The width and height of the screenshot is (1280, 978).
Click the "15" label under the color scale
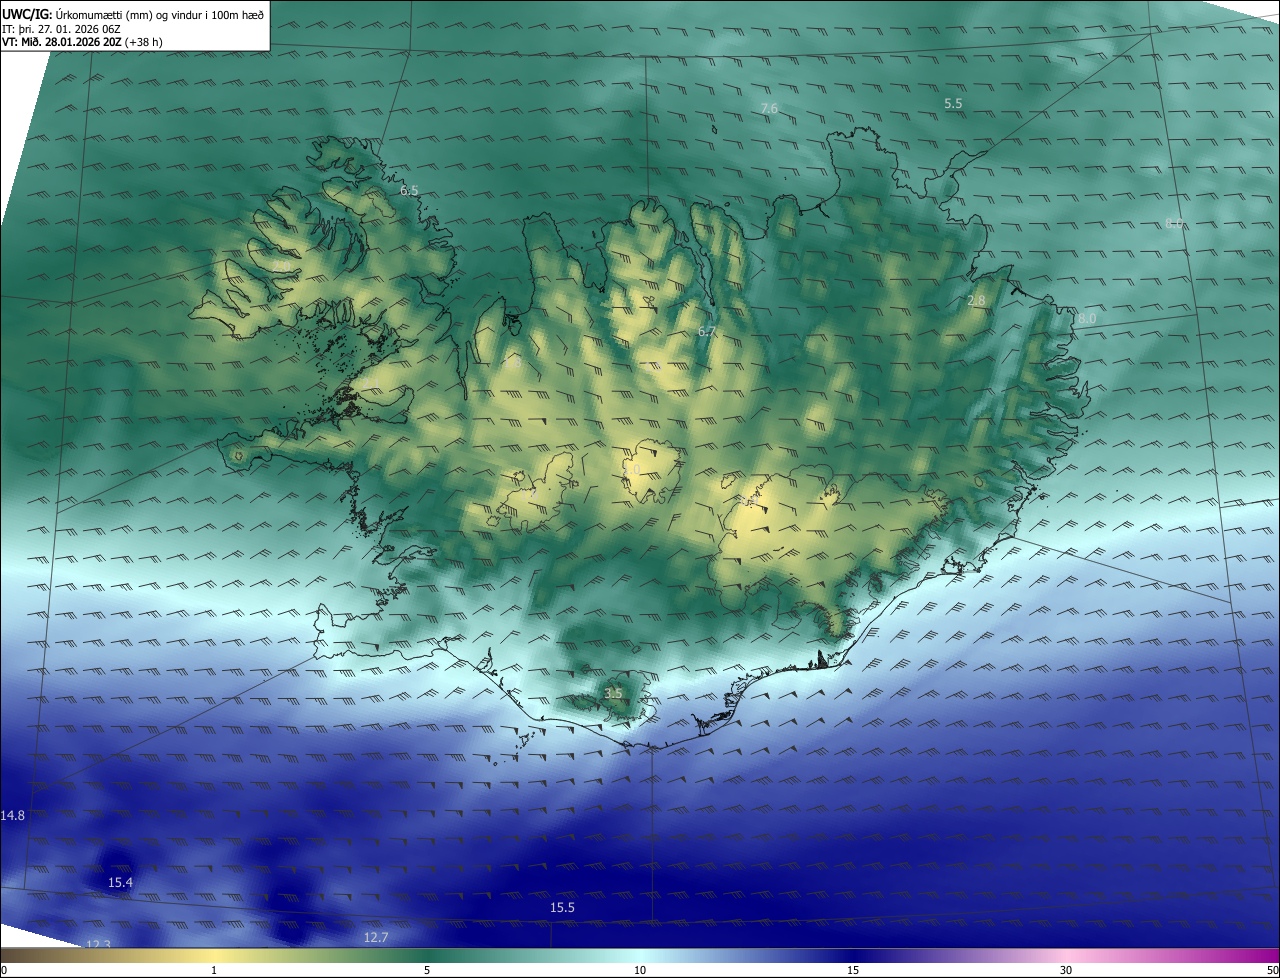tap(853, 970)
